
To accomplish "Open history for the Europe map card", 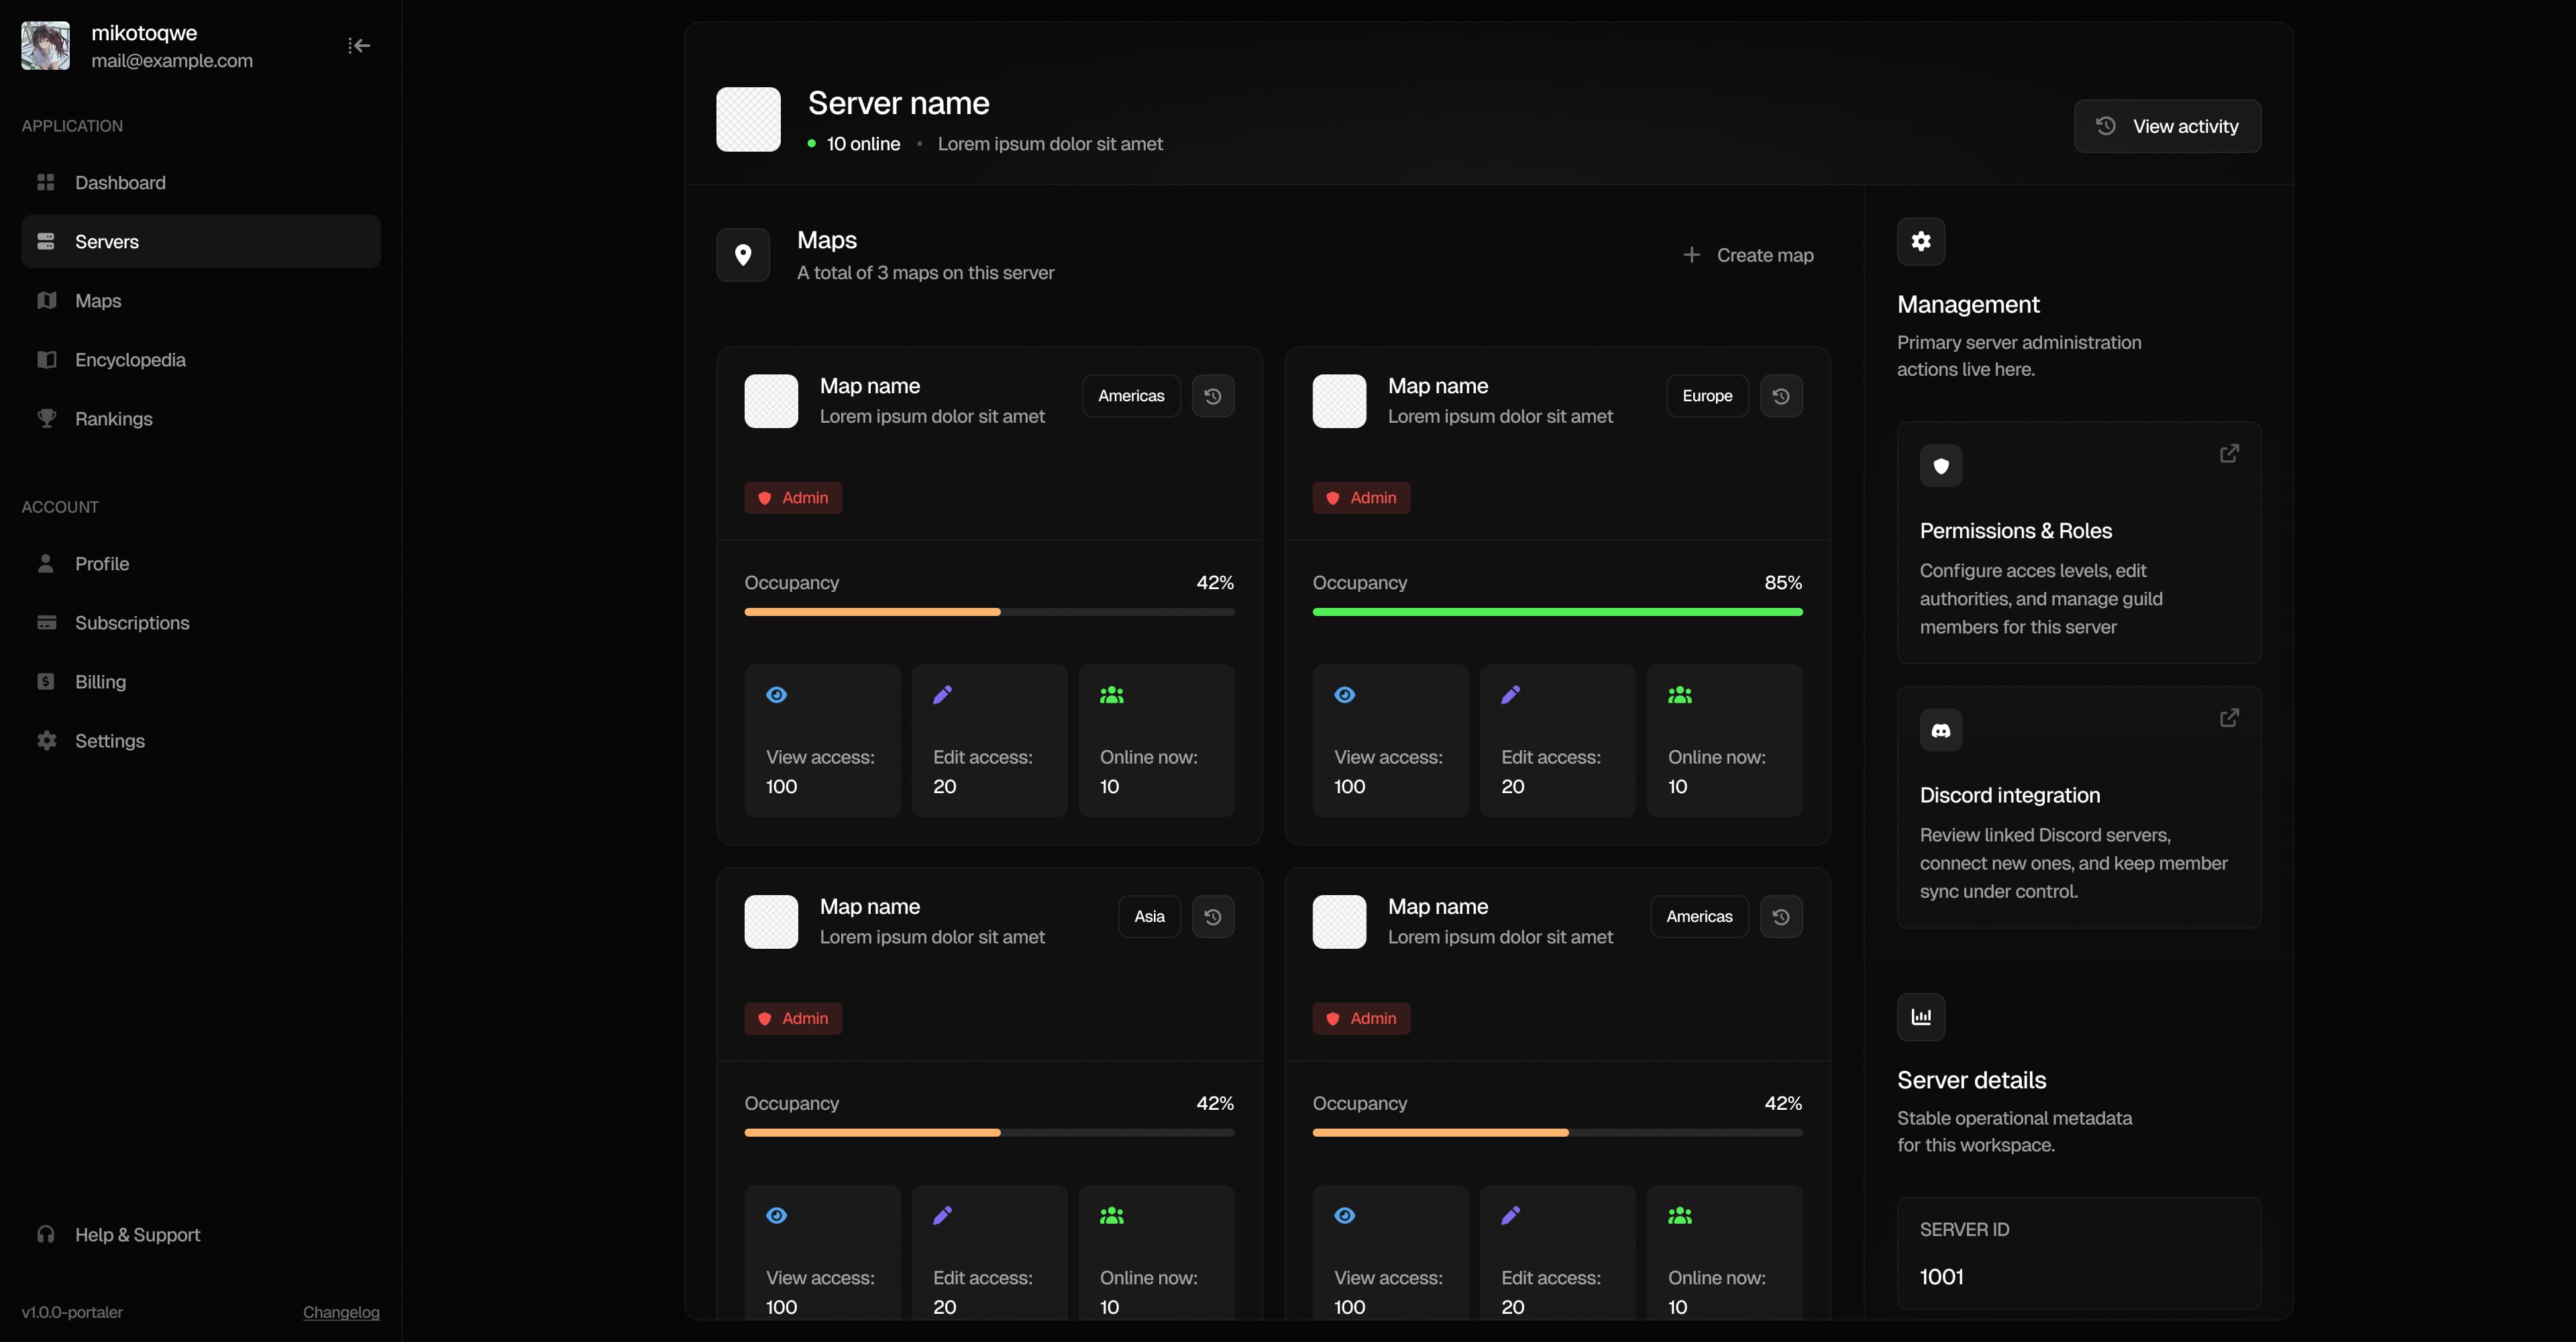I will (1781, 396).
